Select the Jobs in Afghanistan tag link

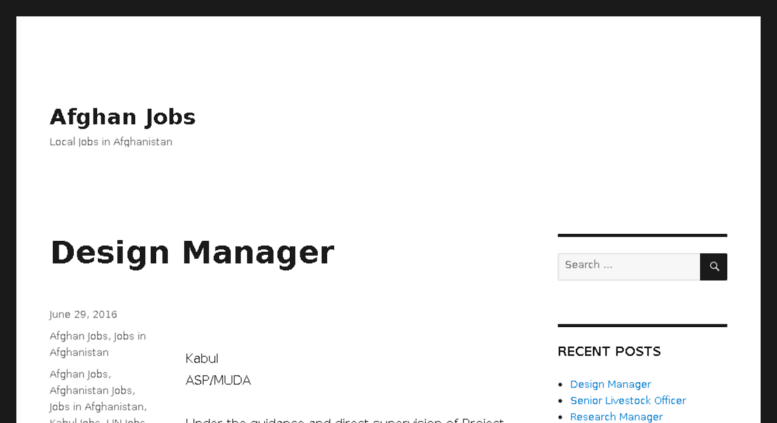(97, 407)
